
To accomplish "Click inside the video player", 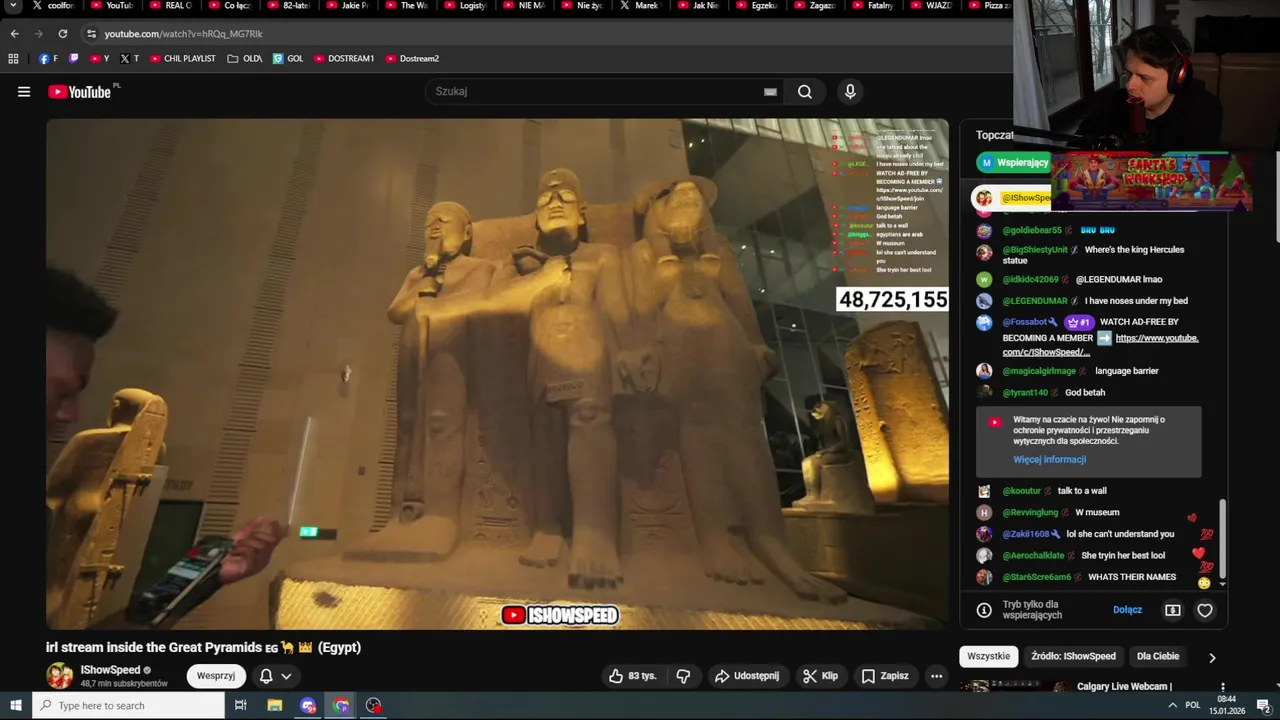I will click(x=497, y=373).
